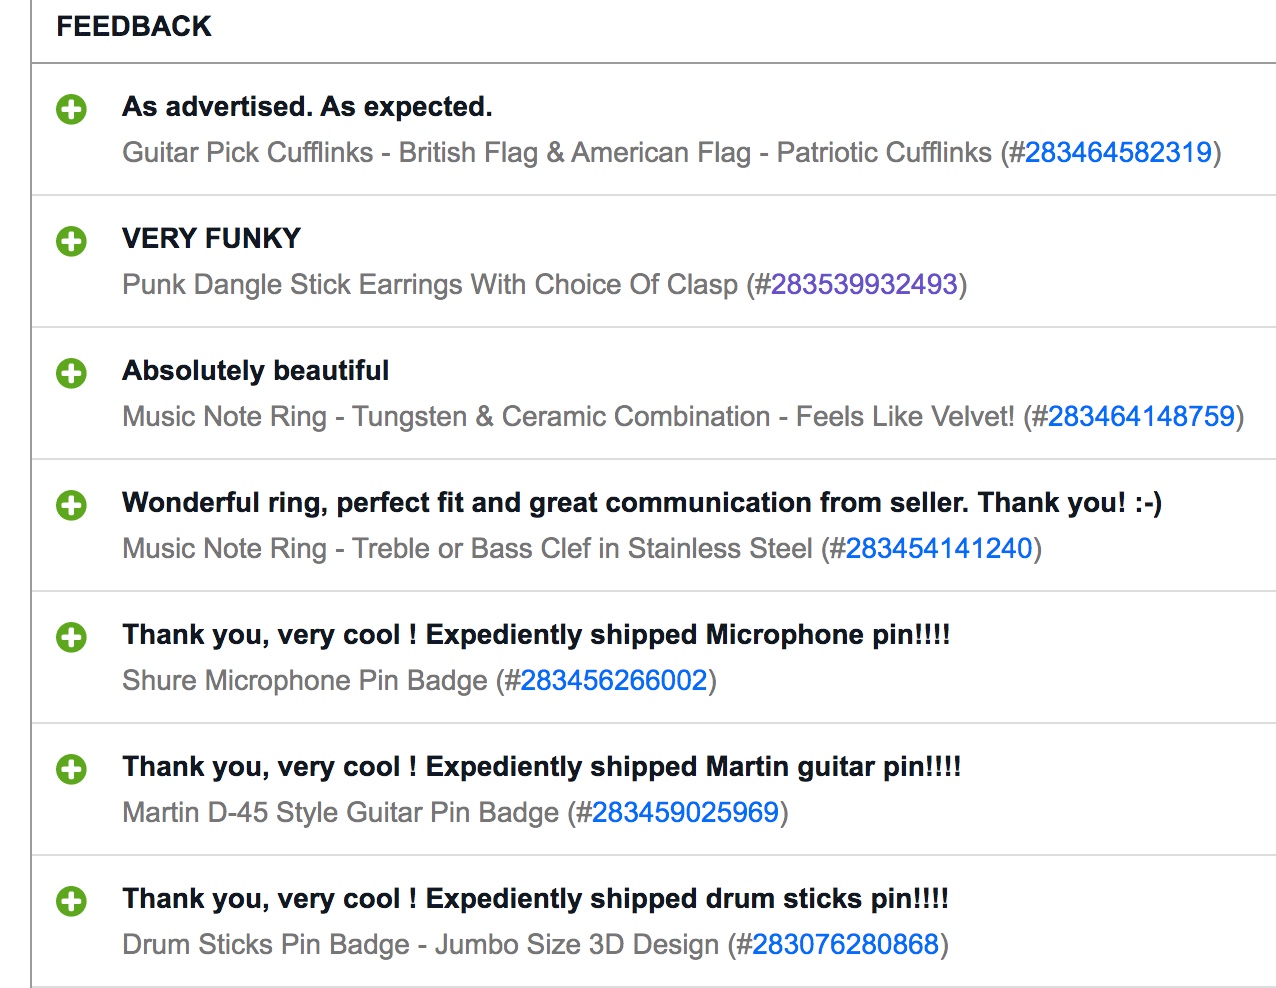The height and width of the screenshot is (988, 1276).
Task: Open Martin D-45 item link 283459025969
Action: pos(685,812)
